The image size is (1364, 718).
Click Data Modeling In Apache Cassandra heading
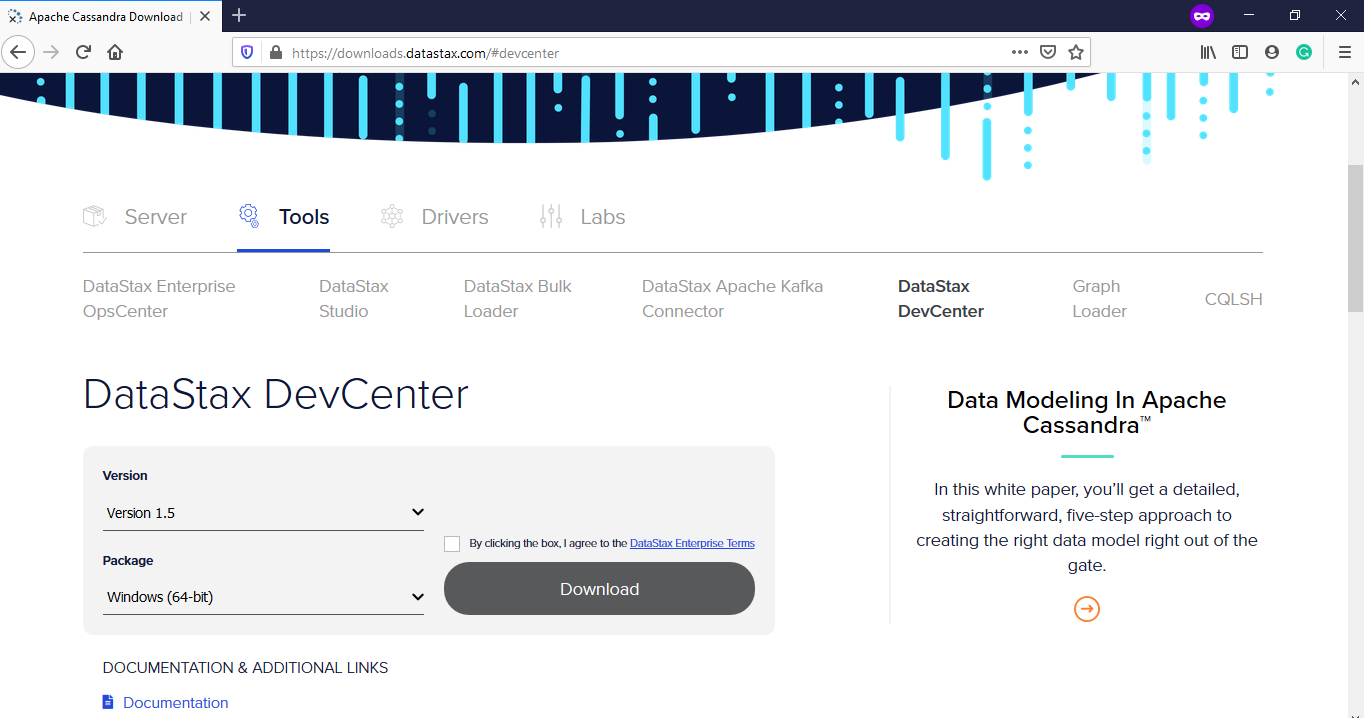pos(1087,412)
